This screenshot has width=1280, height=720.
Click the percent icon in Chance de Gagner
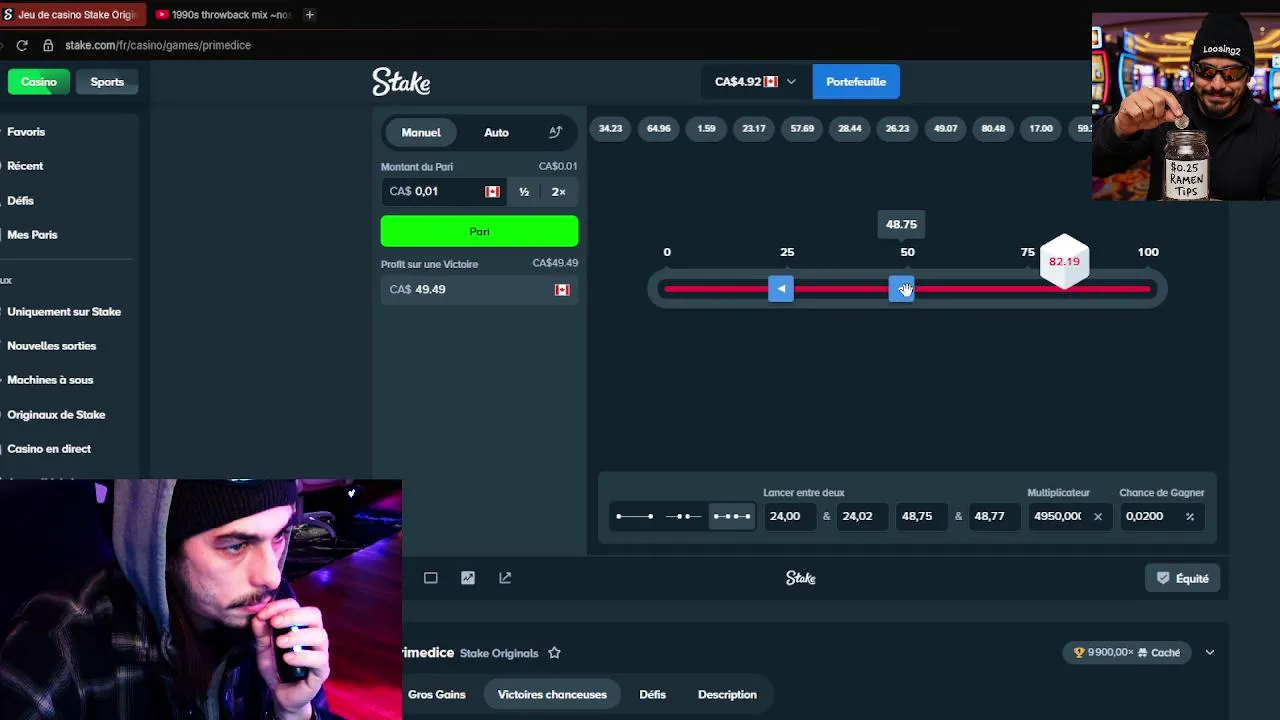[x=1190, y=516]
